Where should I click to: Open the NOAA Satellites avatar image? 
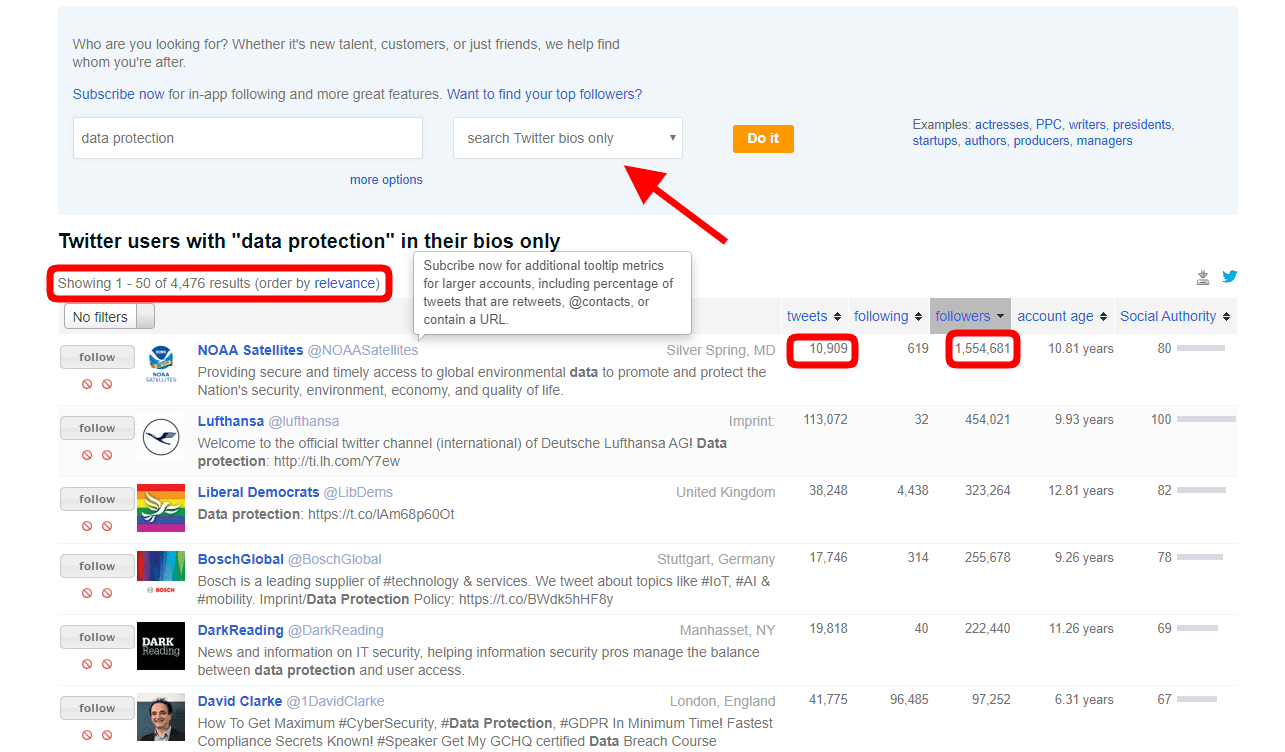161,365
